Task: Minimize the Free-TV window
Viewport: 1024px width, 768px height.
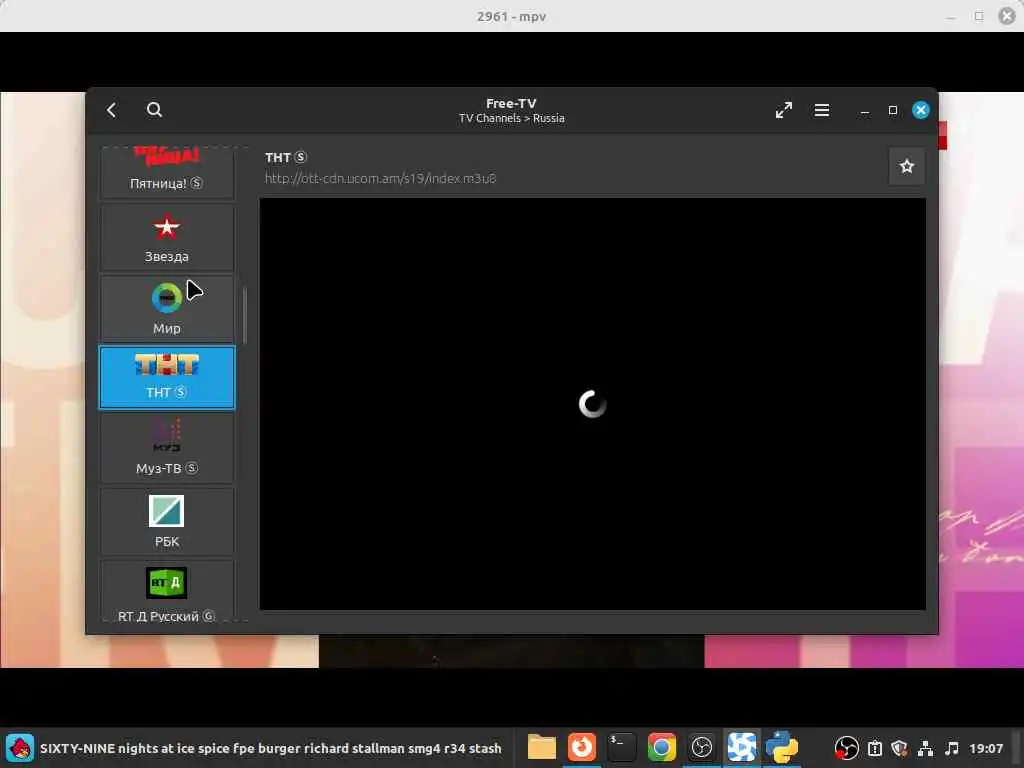Action: tap(865, 110)
